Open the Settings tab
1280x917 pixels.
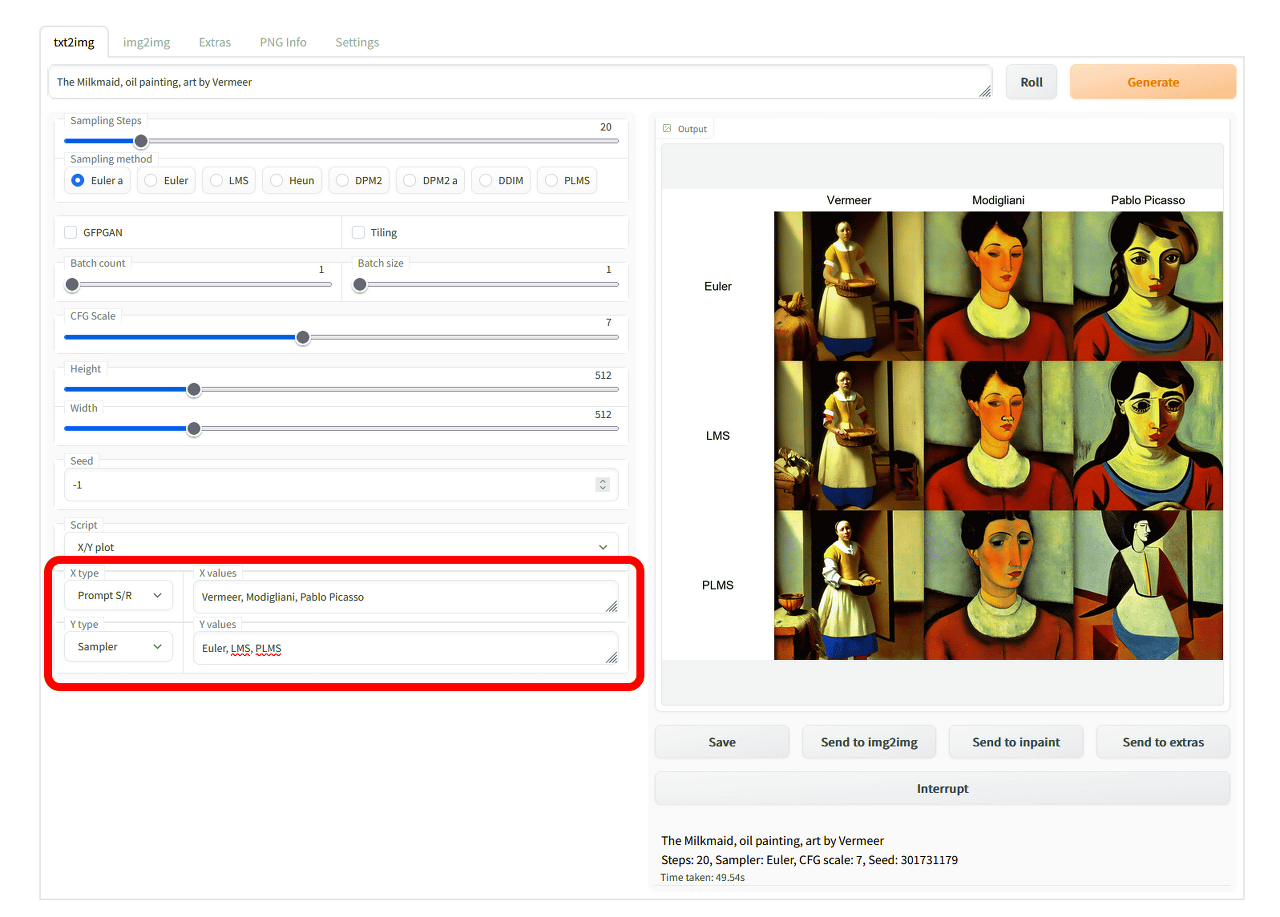(357, 42)
